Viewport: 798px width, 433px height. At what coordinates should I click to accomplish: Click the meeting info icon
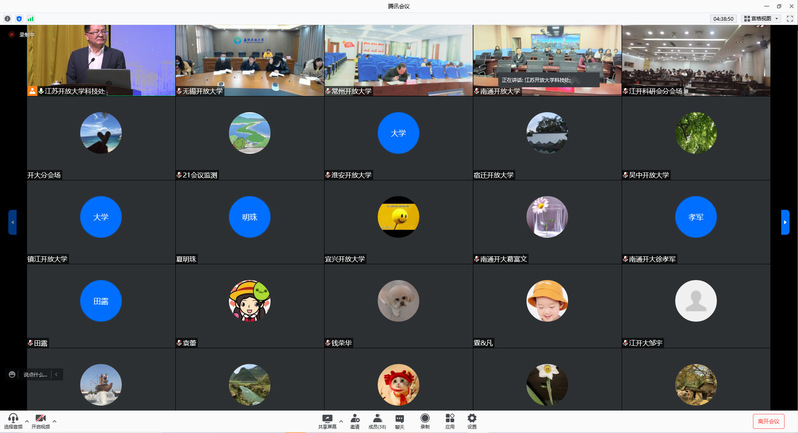click(9, 18)
